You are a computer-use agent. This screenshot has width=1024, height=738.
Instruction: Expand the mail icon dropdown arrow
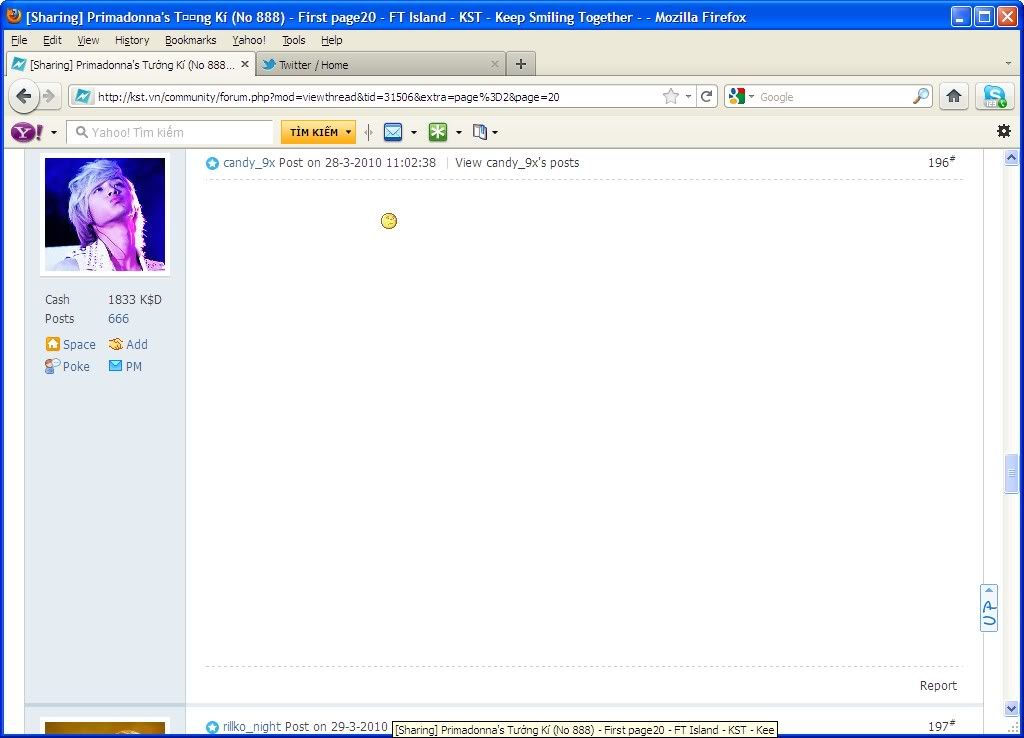pyautogui.click(x=414, y=133)
